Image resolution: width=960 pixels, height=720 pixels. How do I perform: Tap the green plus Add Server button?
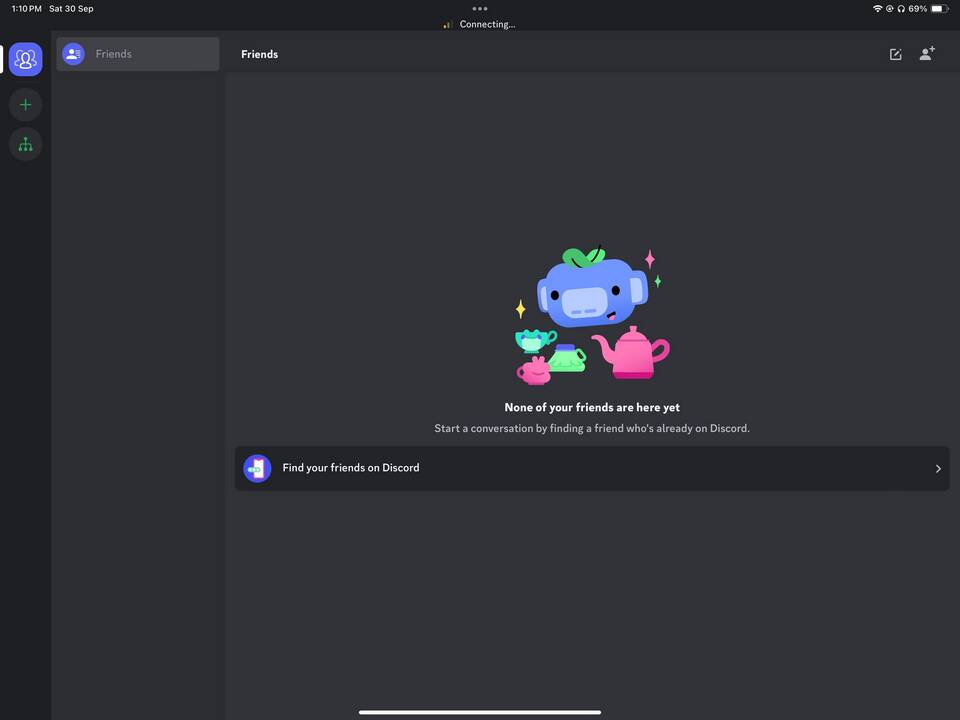pyautogui.click(x=25, y=105)
